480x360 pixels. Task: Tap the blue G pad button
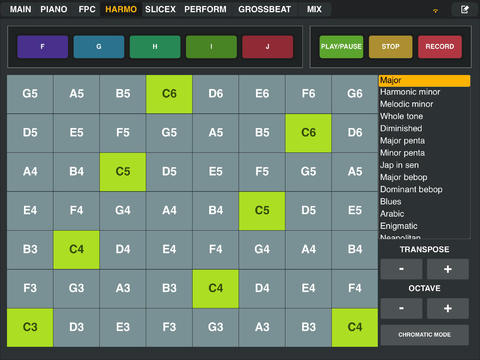pyautogui.click(x=99, y=47)
